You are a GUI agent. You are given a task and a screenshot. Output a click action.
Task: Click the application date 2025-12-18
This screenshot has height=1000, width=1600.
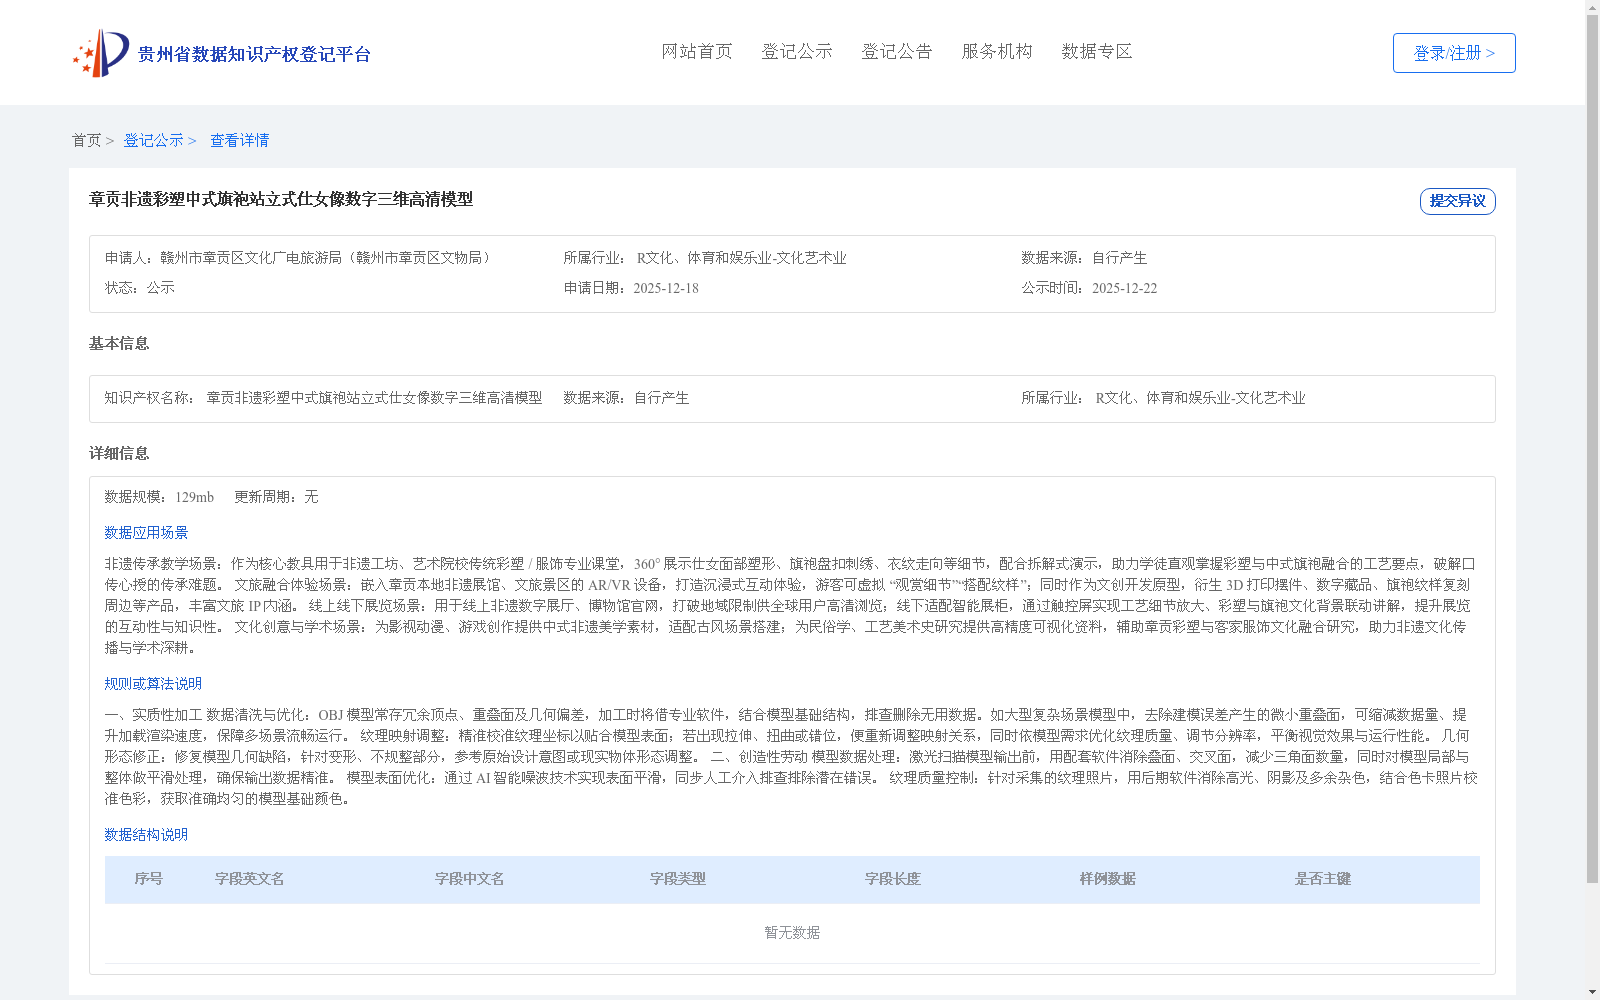[x=666, y=288]
